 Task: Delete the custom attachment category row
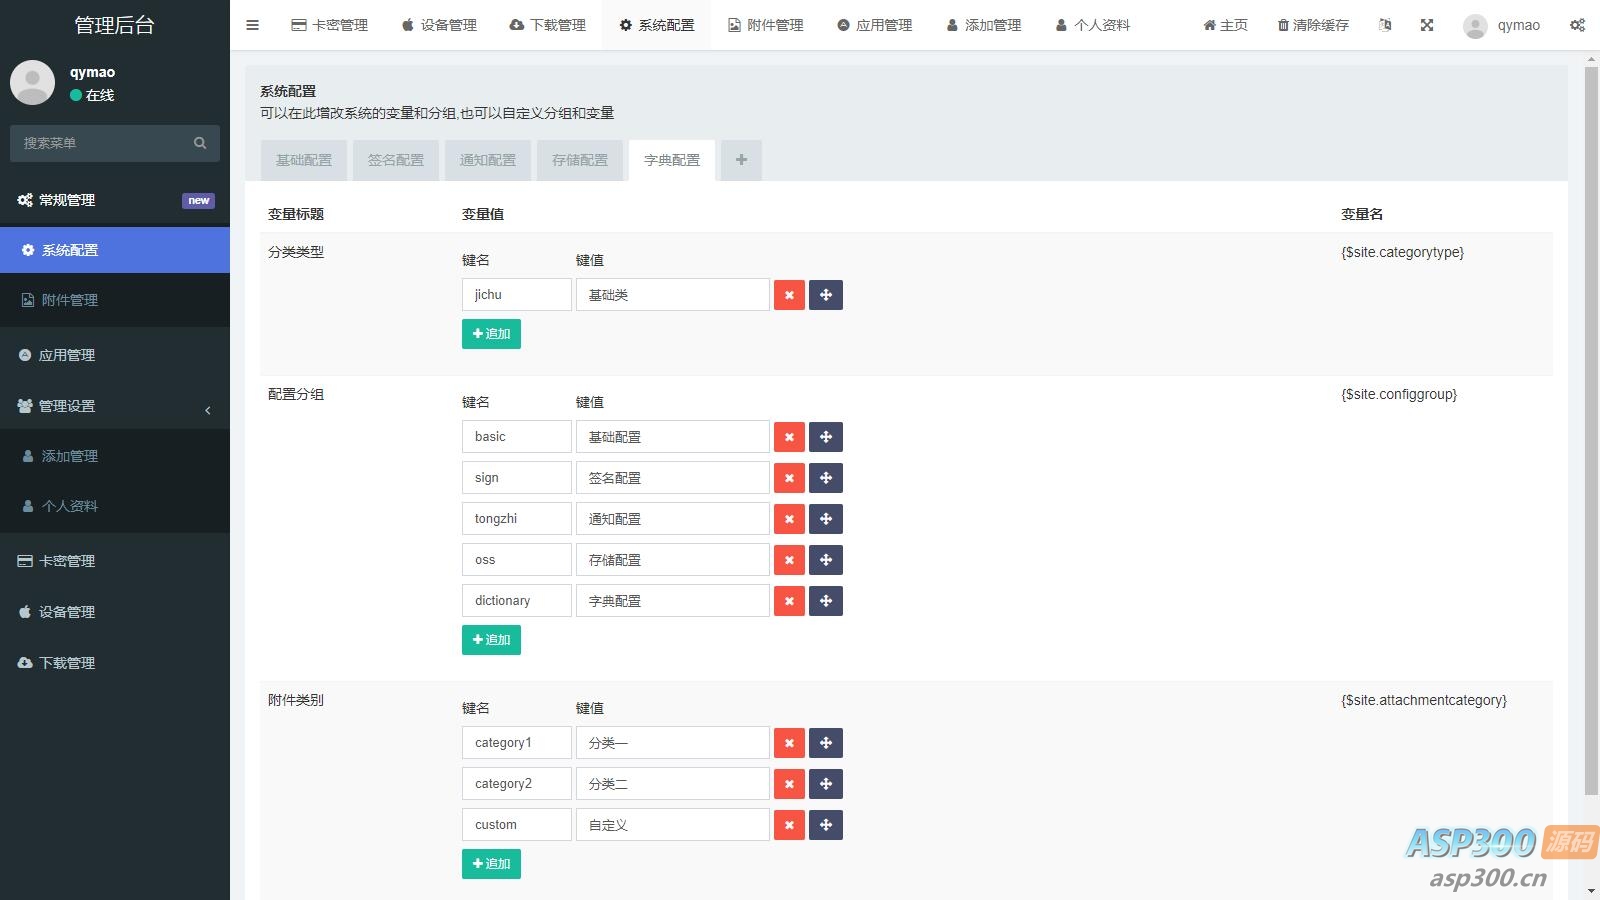[x=789, y=825]
